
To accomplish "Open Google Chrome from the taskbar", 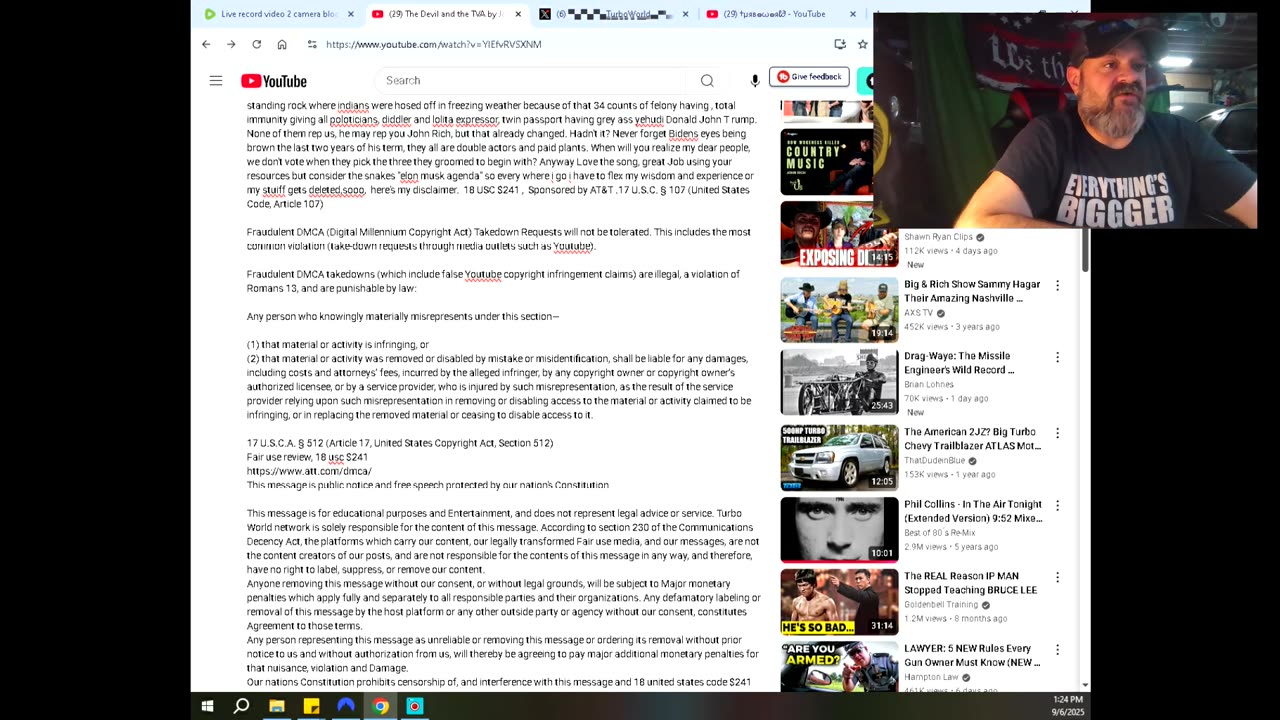I will tap(380, 706).
